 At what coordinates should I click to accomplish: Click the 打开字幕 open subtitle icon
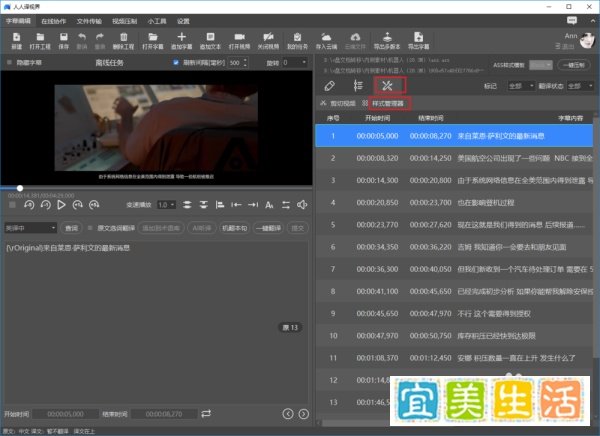[153, 37]
